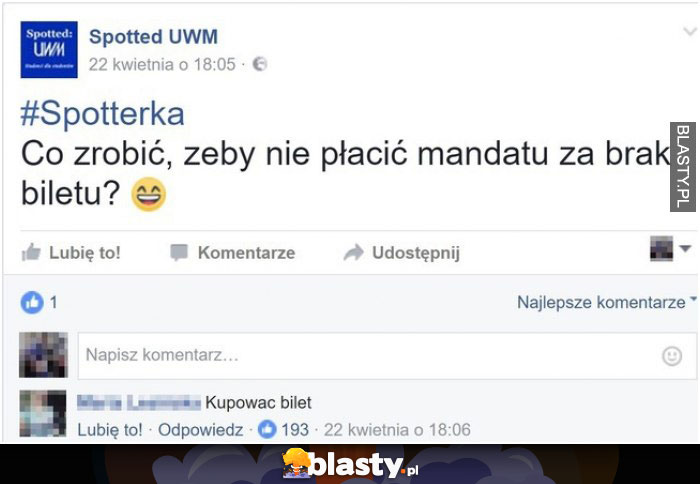
Task: Click the public globe privacy icon
Action: [260, 64]
